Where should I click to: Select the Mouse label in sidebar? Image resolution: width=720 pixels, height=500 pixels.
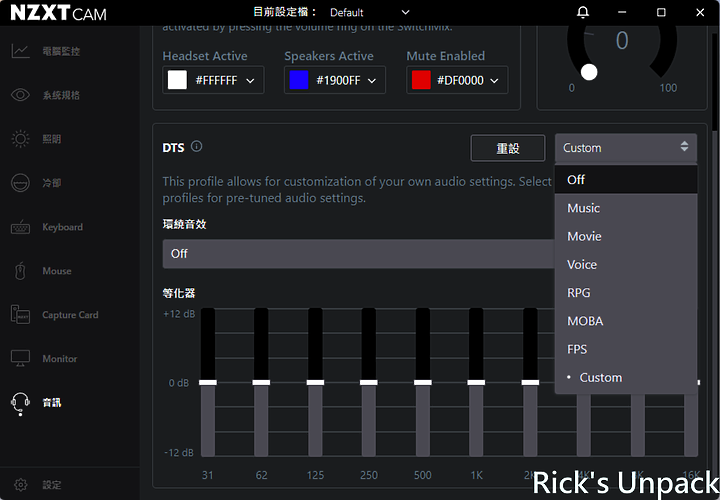(57, 271)
